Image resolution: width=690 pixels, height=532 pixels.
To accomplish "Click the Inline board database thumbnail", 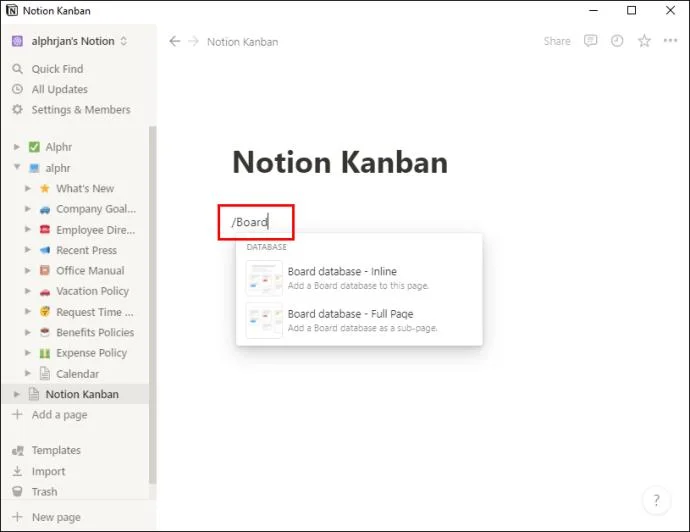I will tap(264, 278).
